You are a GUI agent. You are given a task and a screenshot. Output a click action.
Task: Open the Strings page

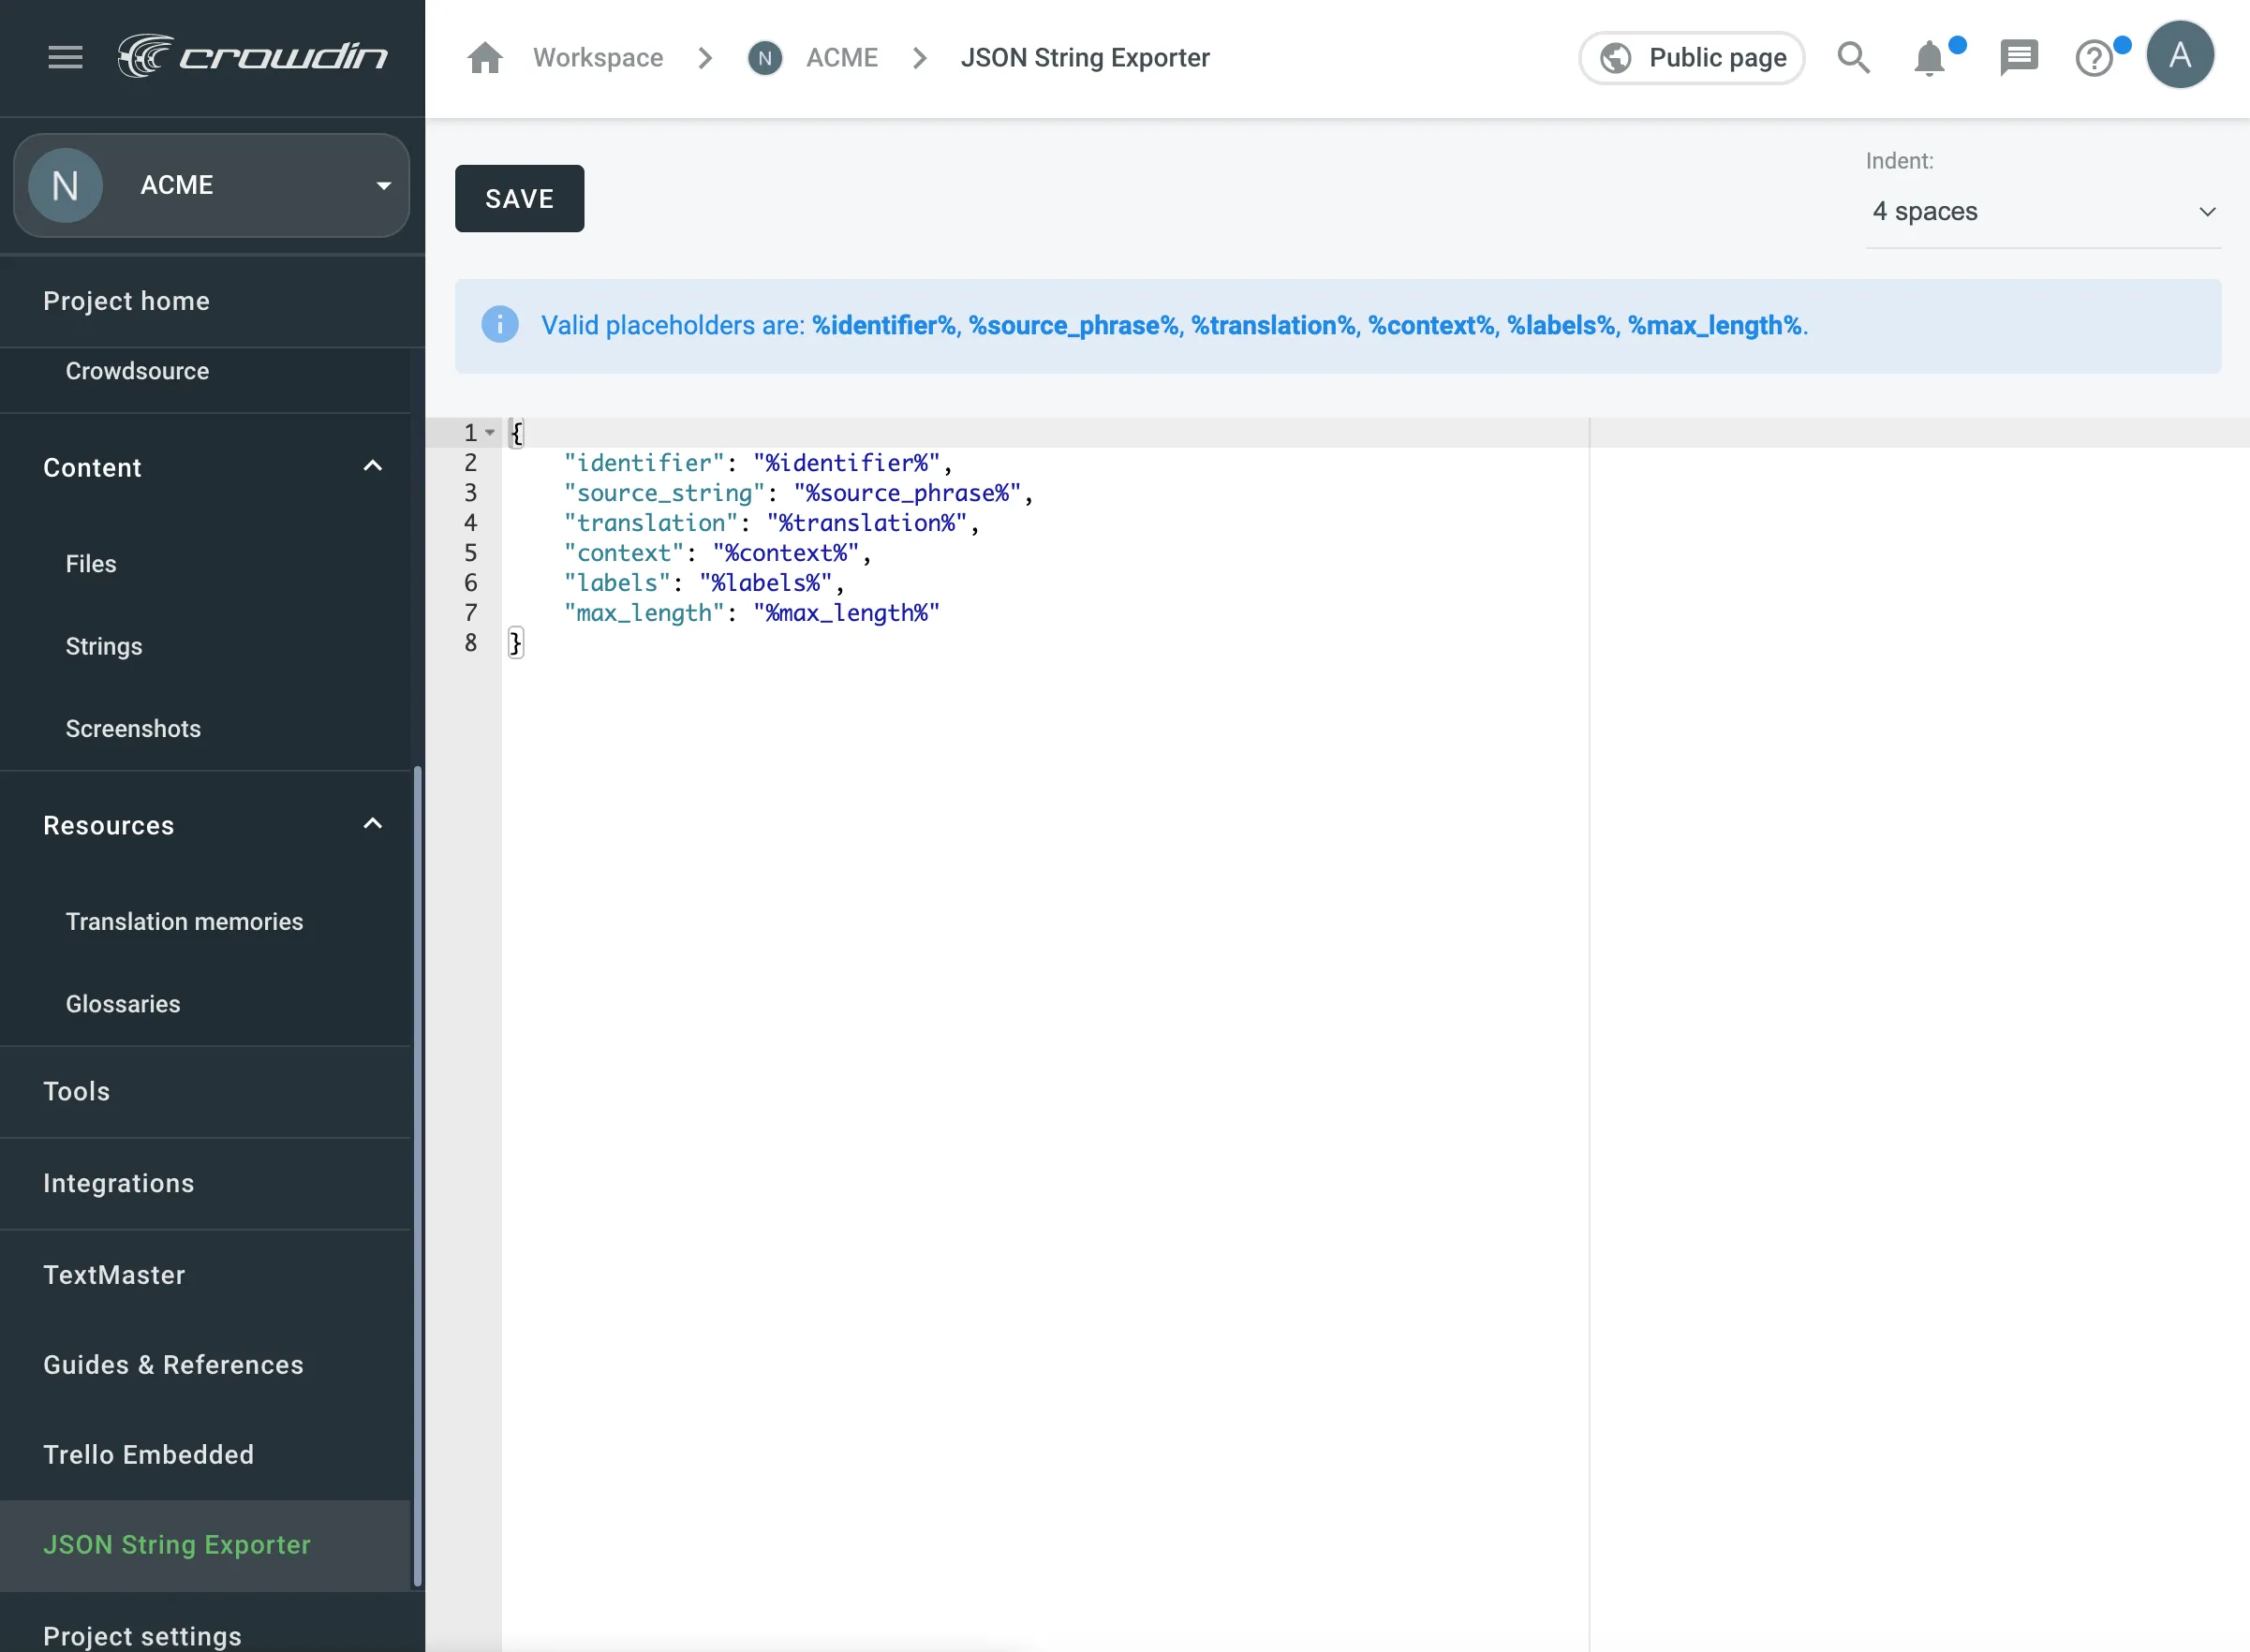104,646
